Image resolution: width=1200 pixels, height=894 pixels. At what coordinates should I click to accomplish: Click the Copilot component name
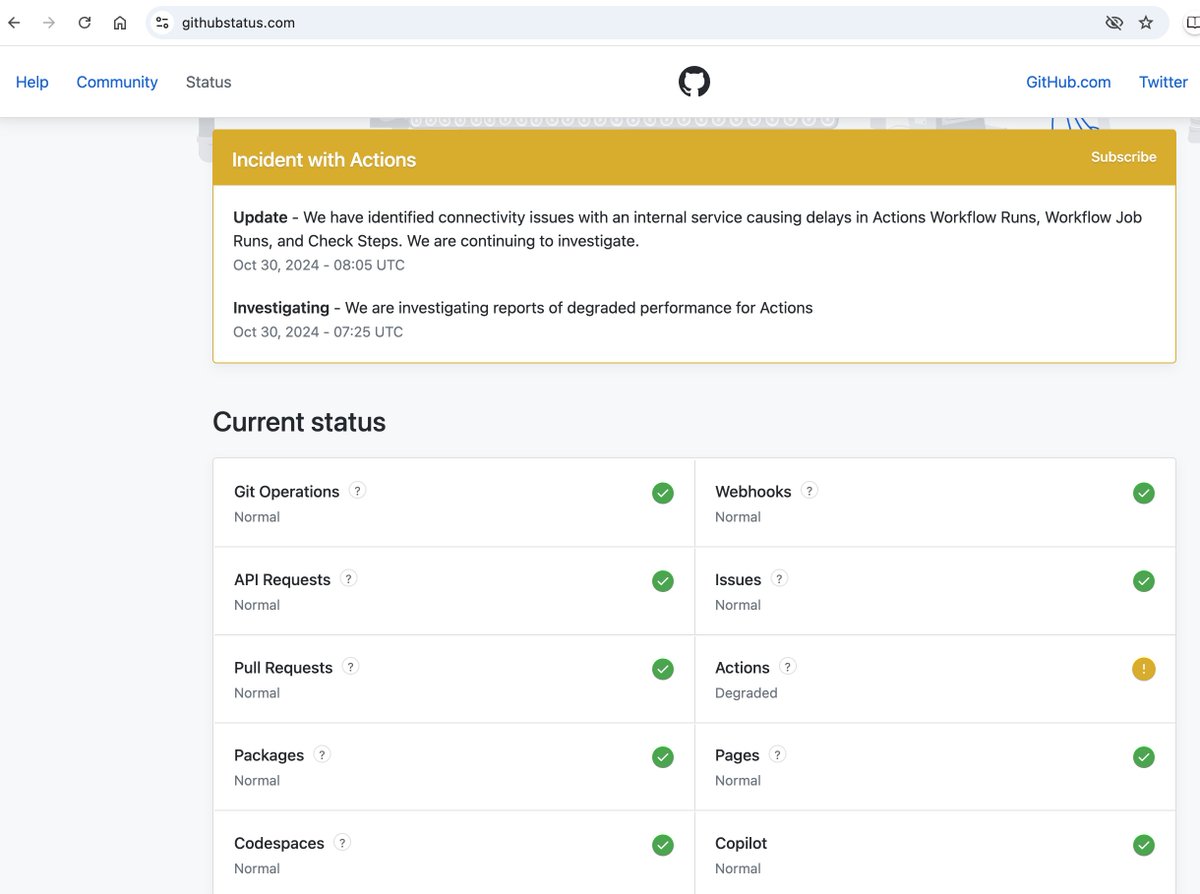[741, 844]
